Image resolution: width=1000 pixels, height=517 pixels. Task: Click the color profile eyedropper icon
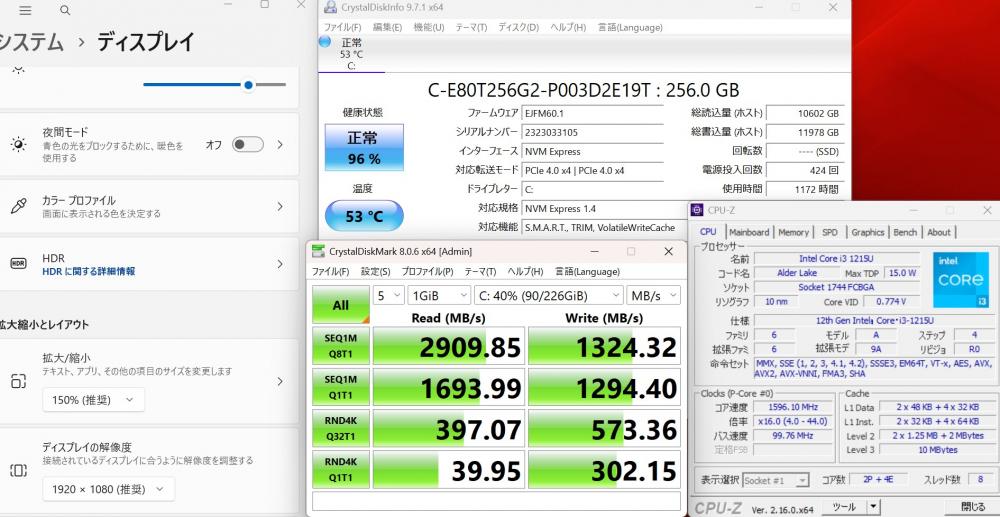[18, 207]
